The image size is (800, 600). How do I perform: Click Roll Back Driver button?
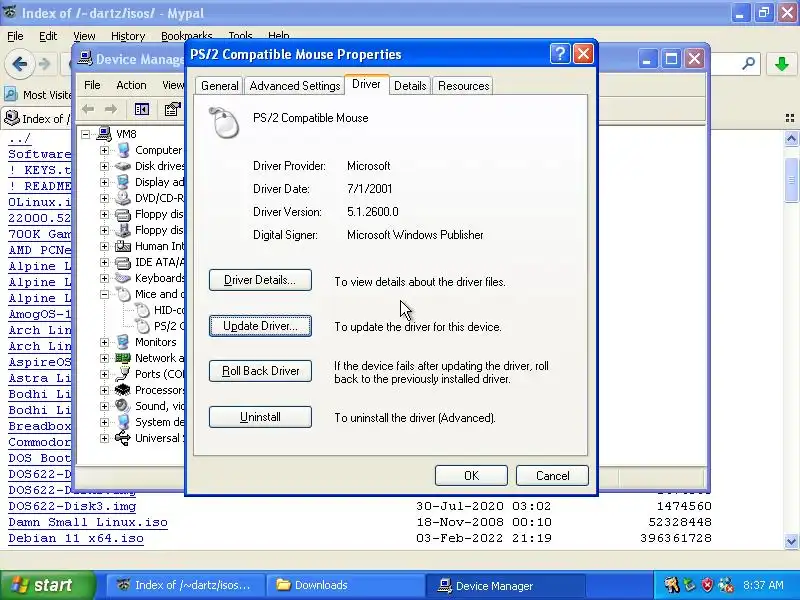[x=260, y=371]
